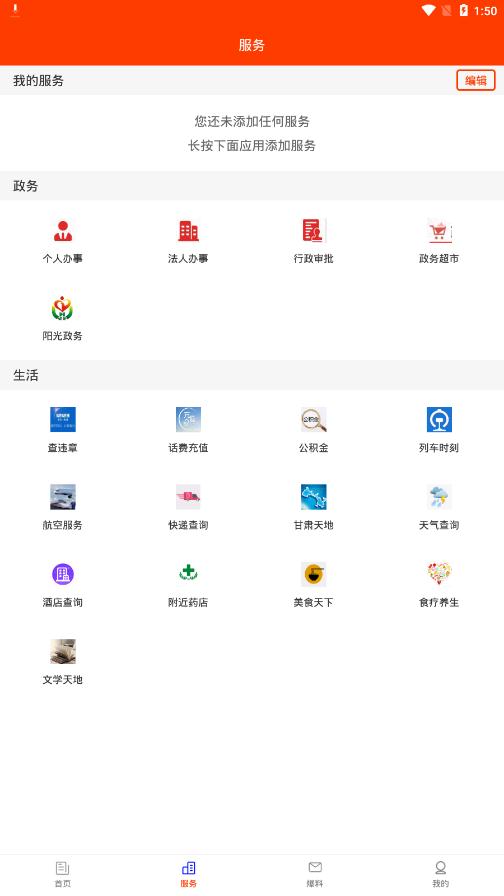The height and width of the screenshot is (896, 504).
Task: Open 话费充值 phone recharge icon
Action: (x=188, y=419)
